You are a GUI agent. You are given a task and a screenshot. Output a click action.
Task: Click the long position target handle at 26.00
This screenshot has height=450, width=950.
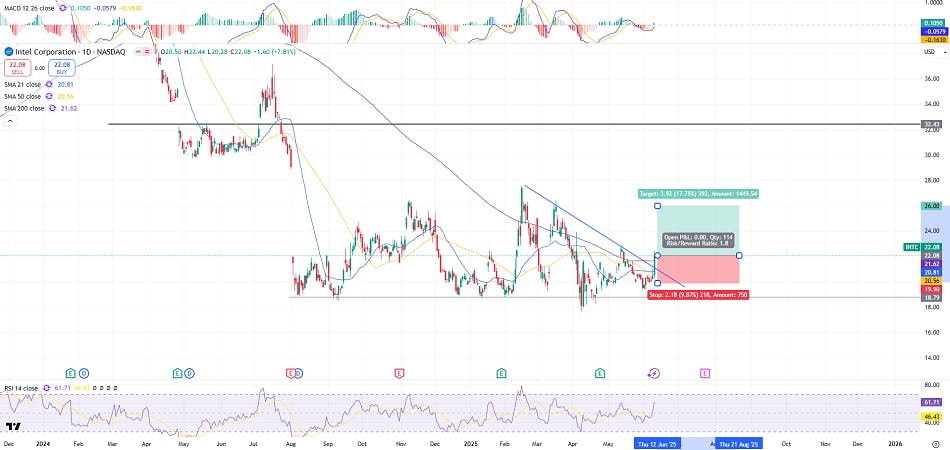[x=657, y=206]
